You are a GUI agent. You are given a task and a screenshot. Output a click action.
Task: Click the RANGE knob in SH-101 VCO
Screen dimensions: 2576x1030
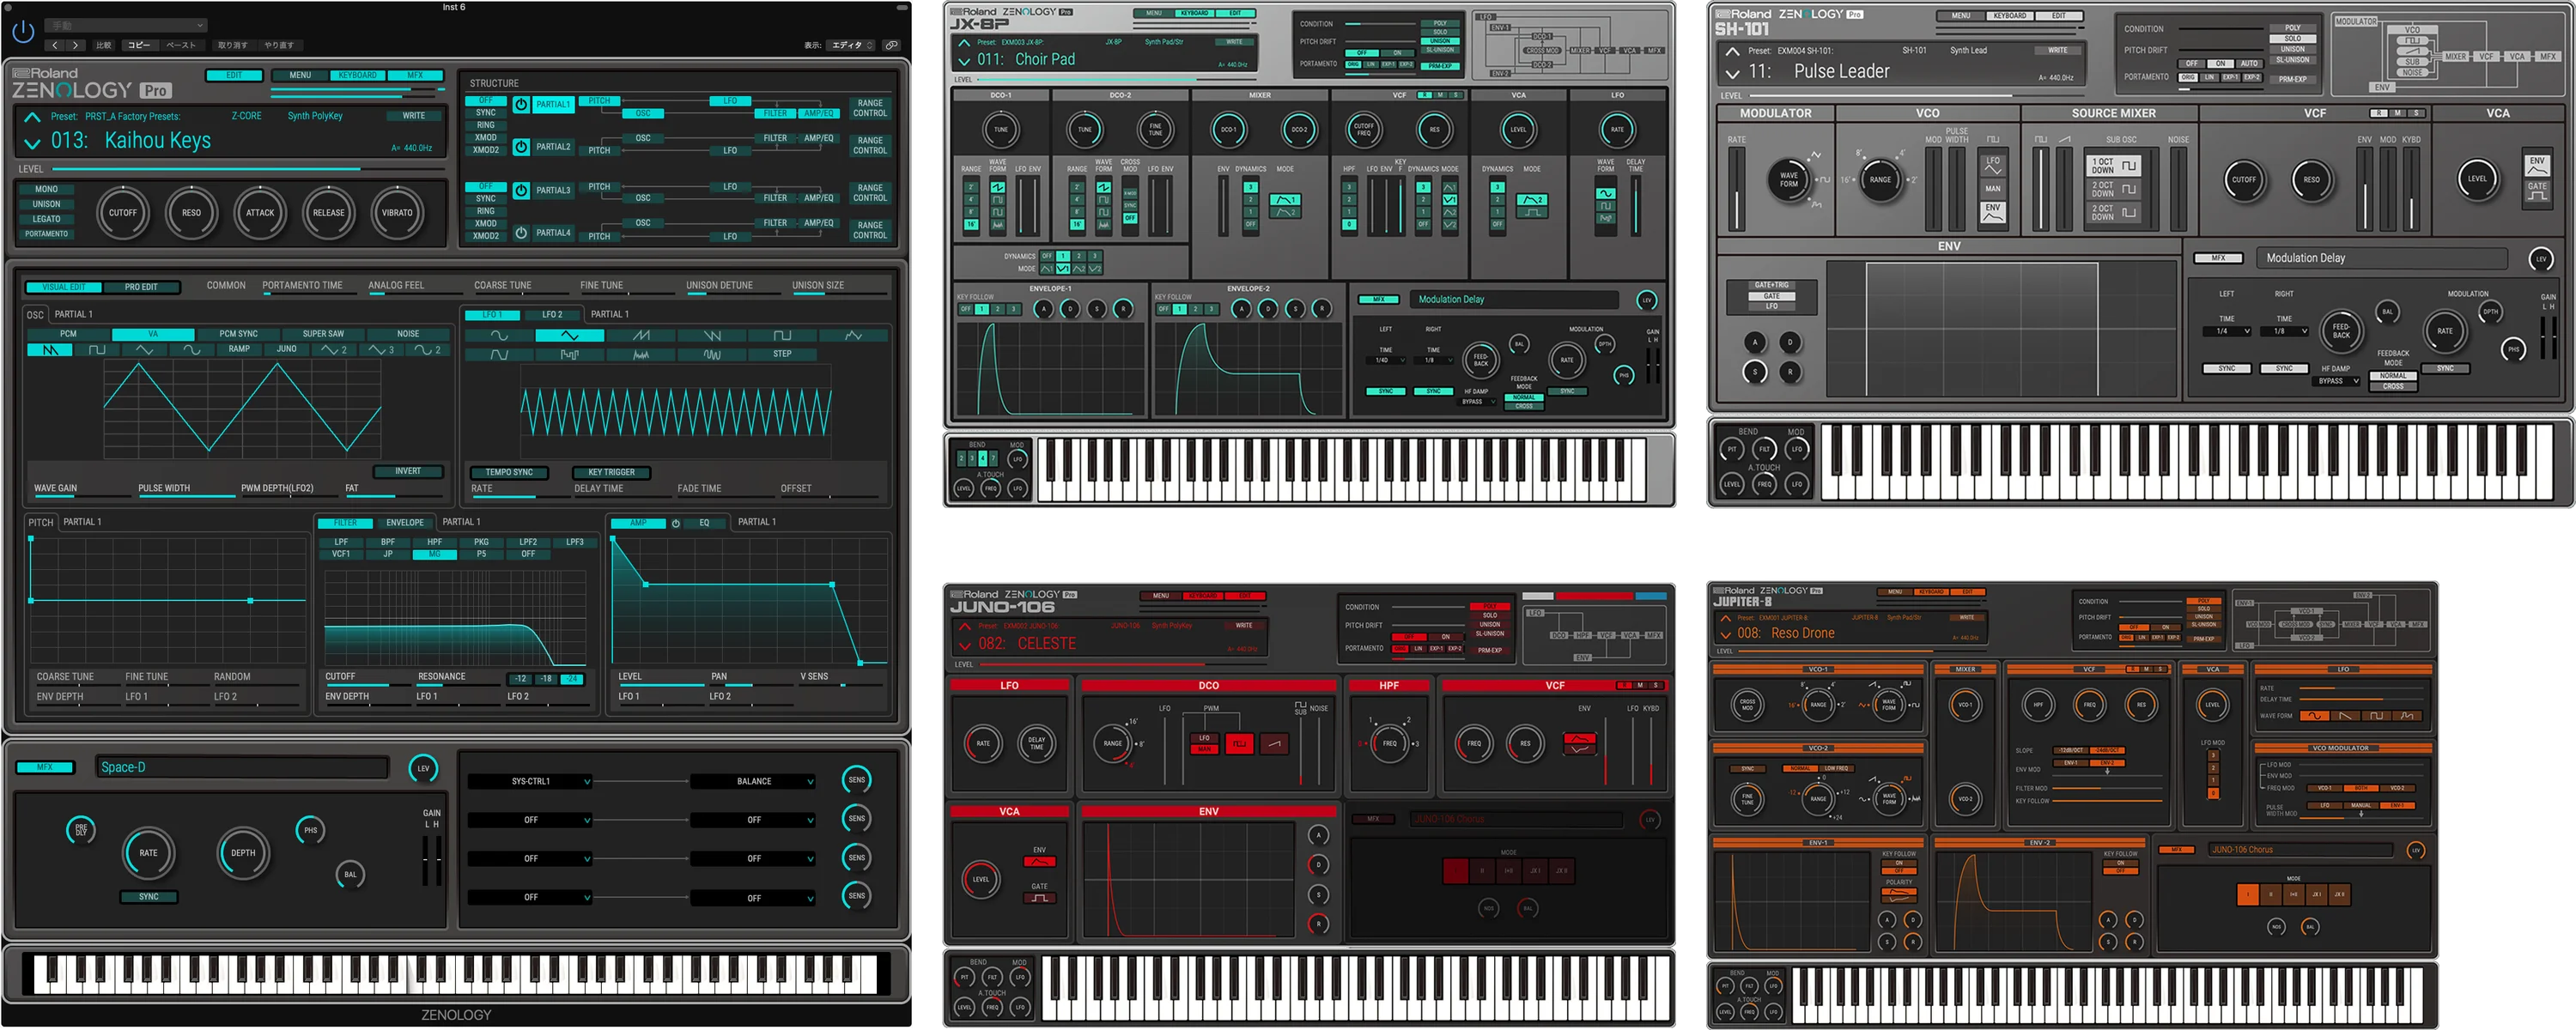[x=1880, y=180]
